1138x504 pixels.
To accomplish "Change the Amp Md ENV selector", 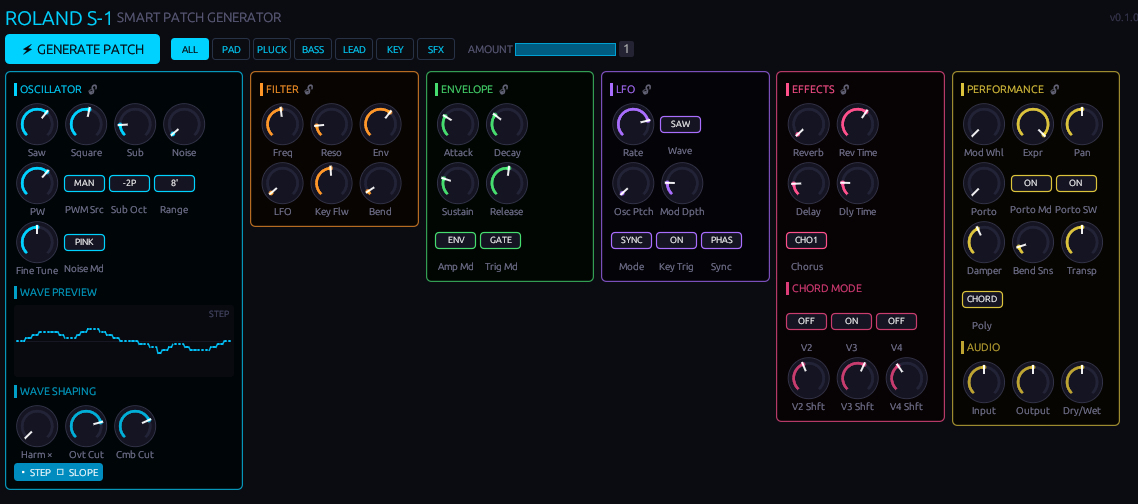I will pyautogui.click(x=455, y=240).
